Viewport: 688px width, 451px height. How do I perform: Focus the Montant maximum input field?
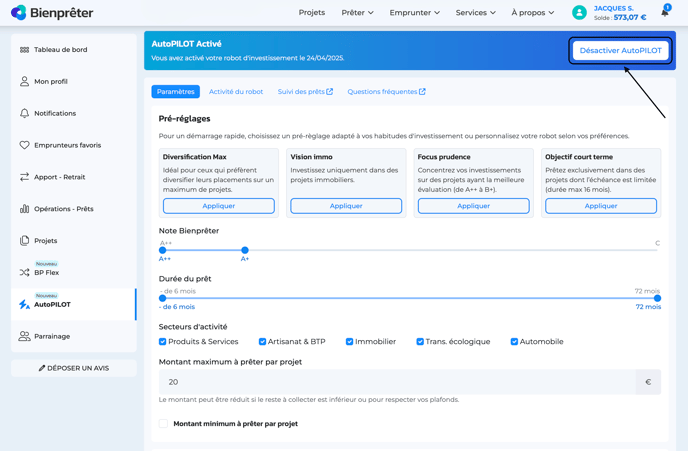click(397, 382)
